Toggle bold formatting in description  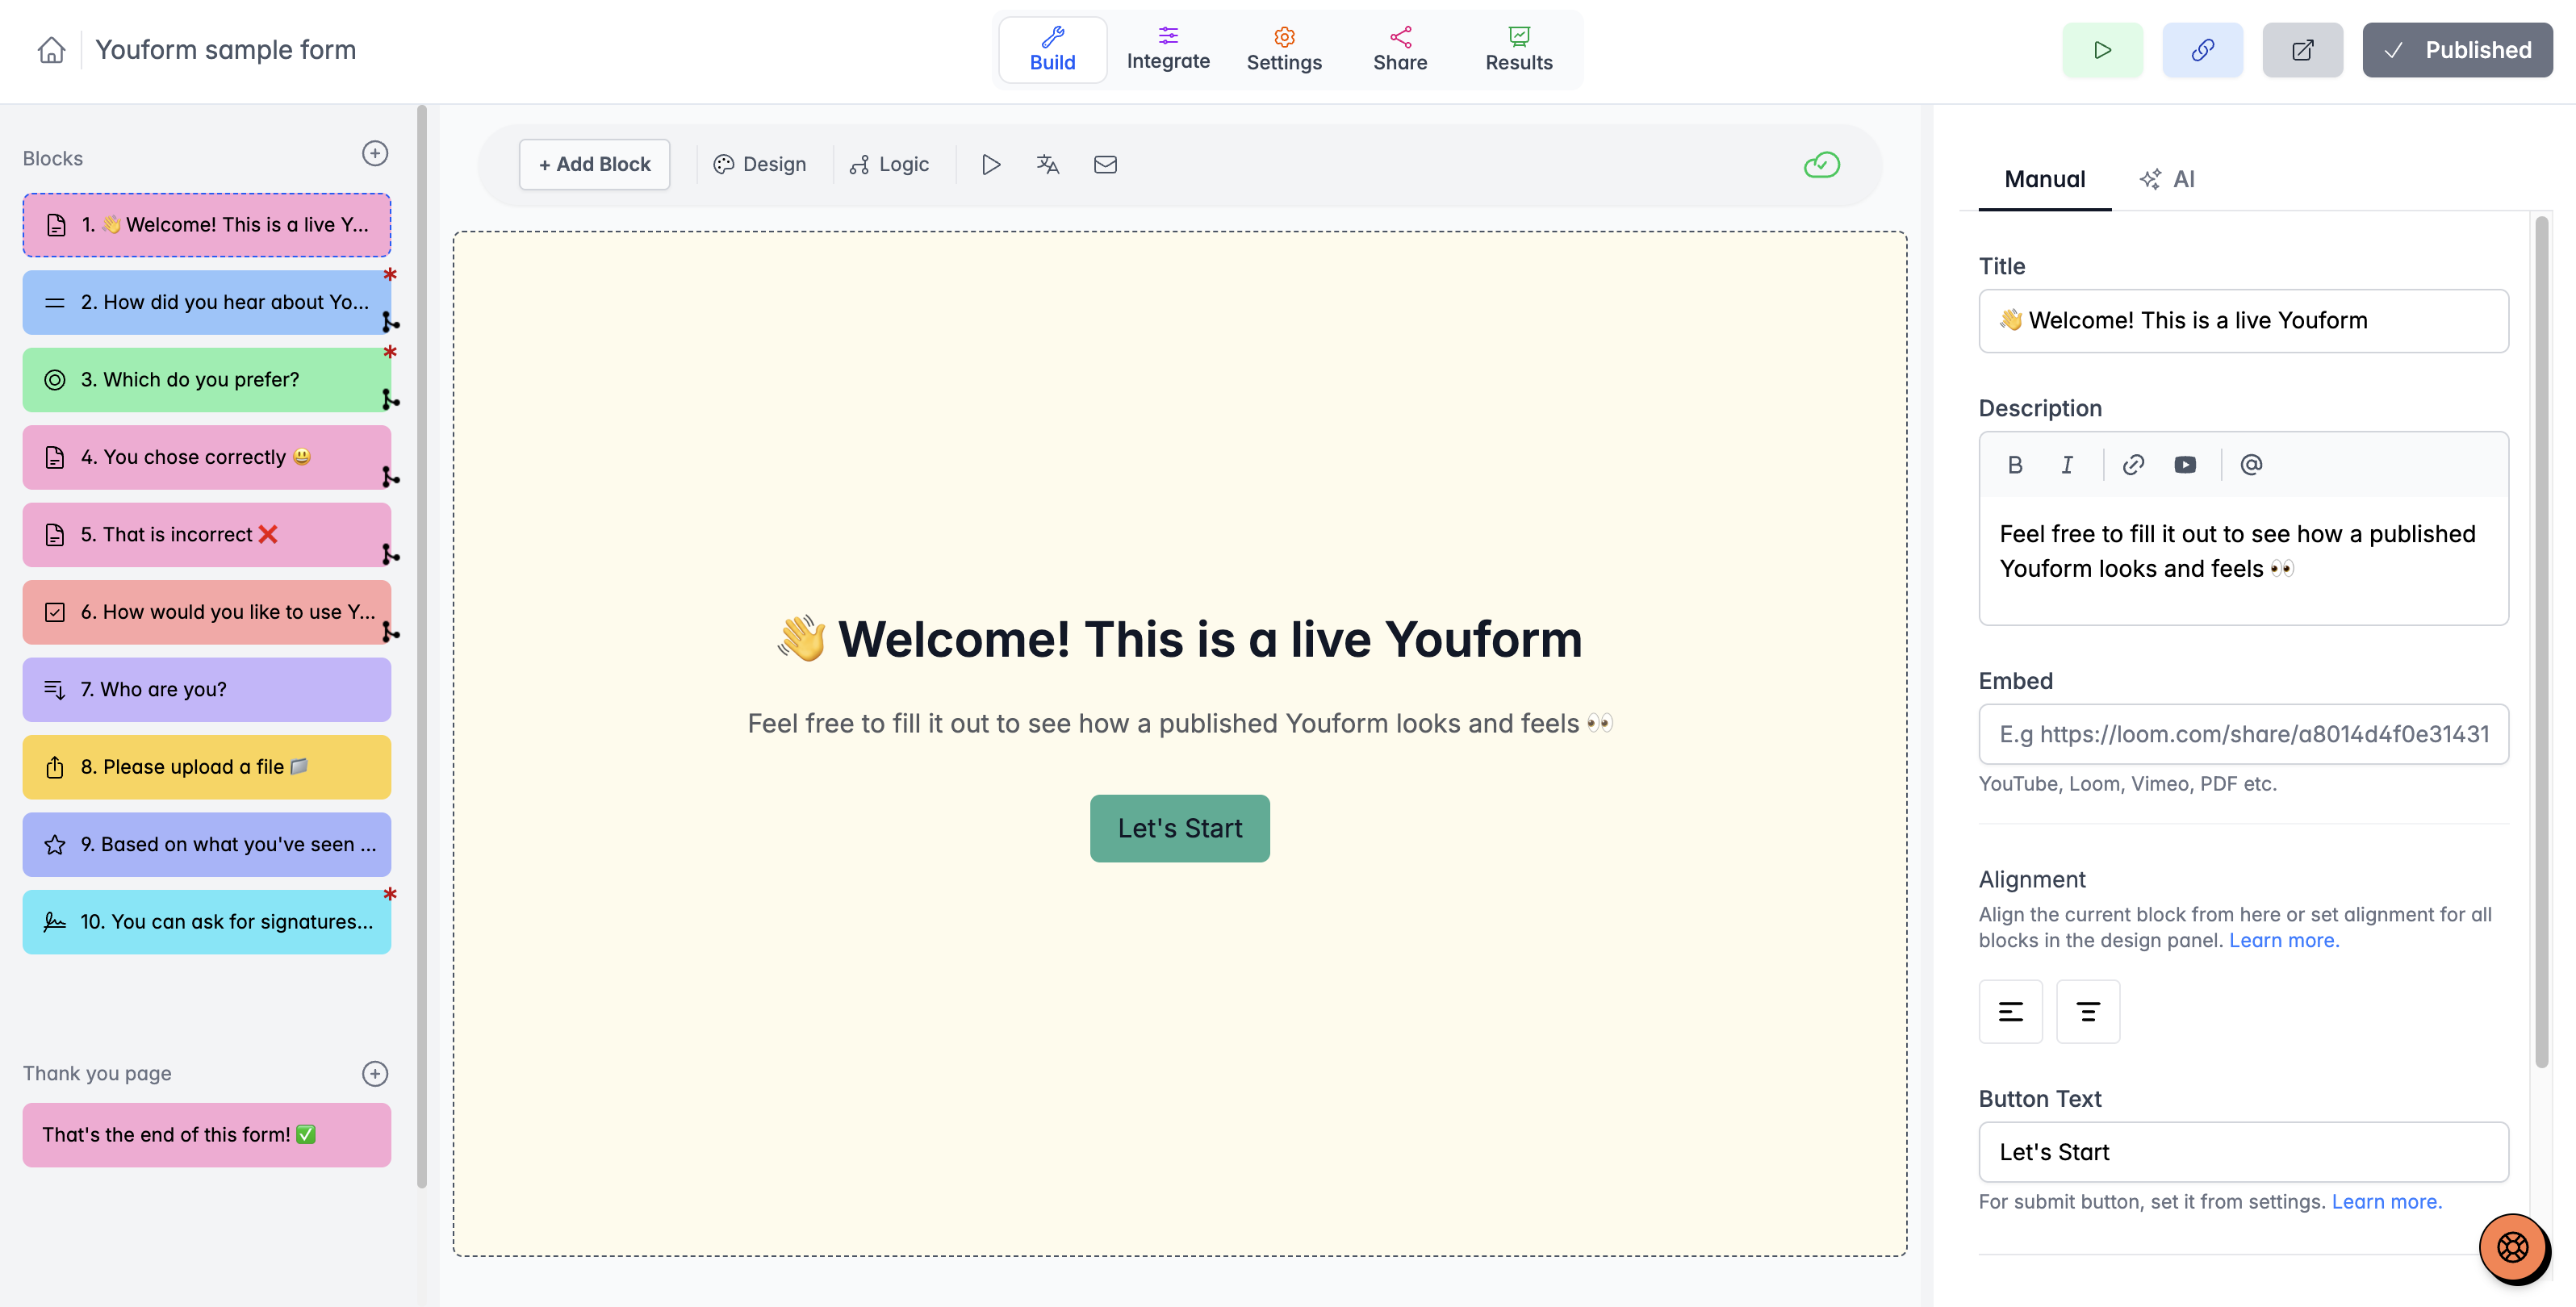point(2014,464)
